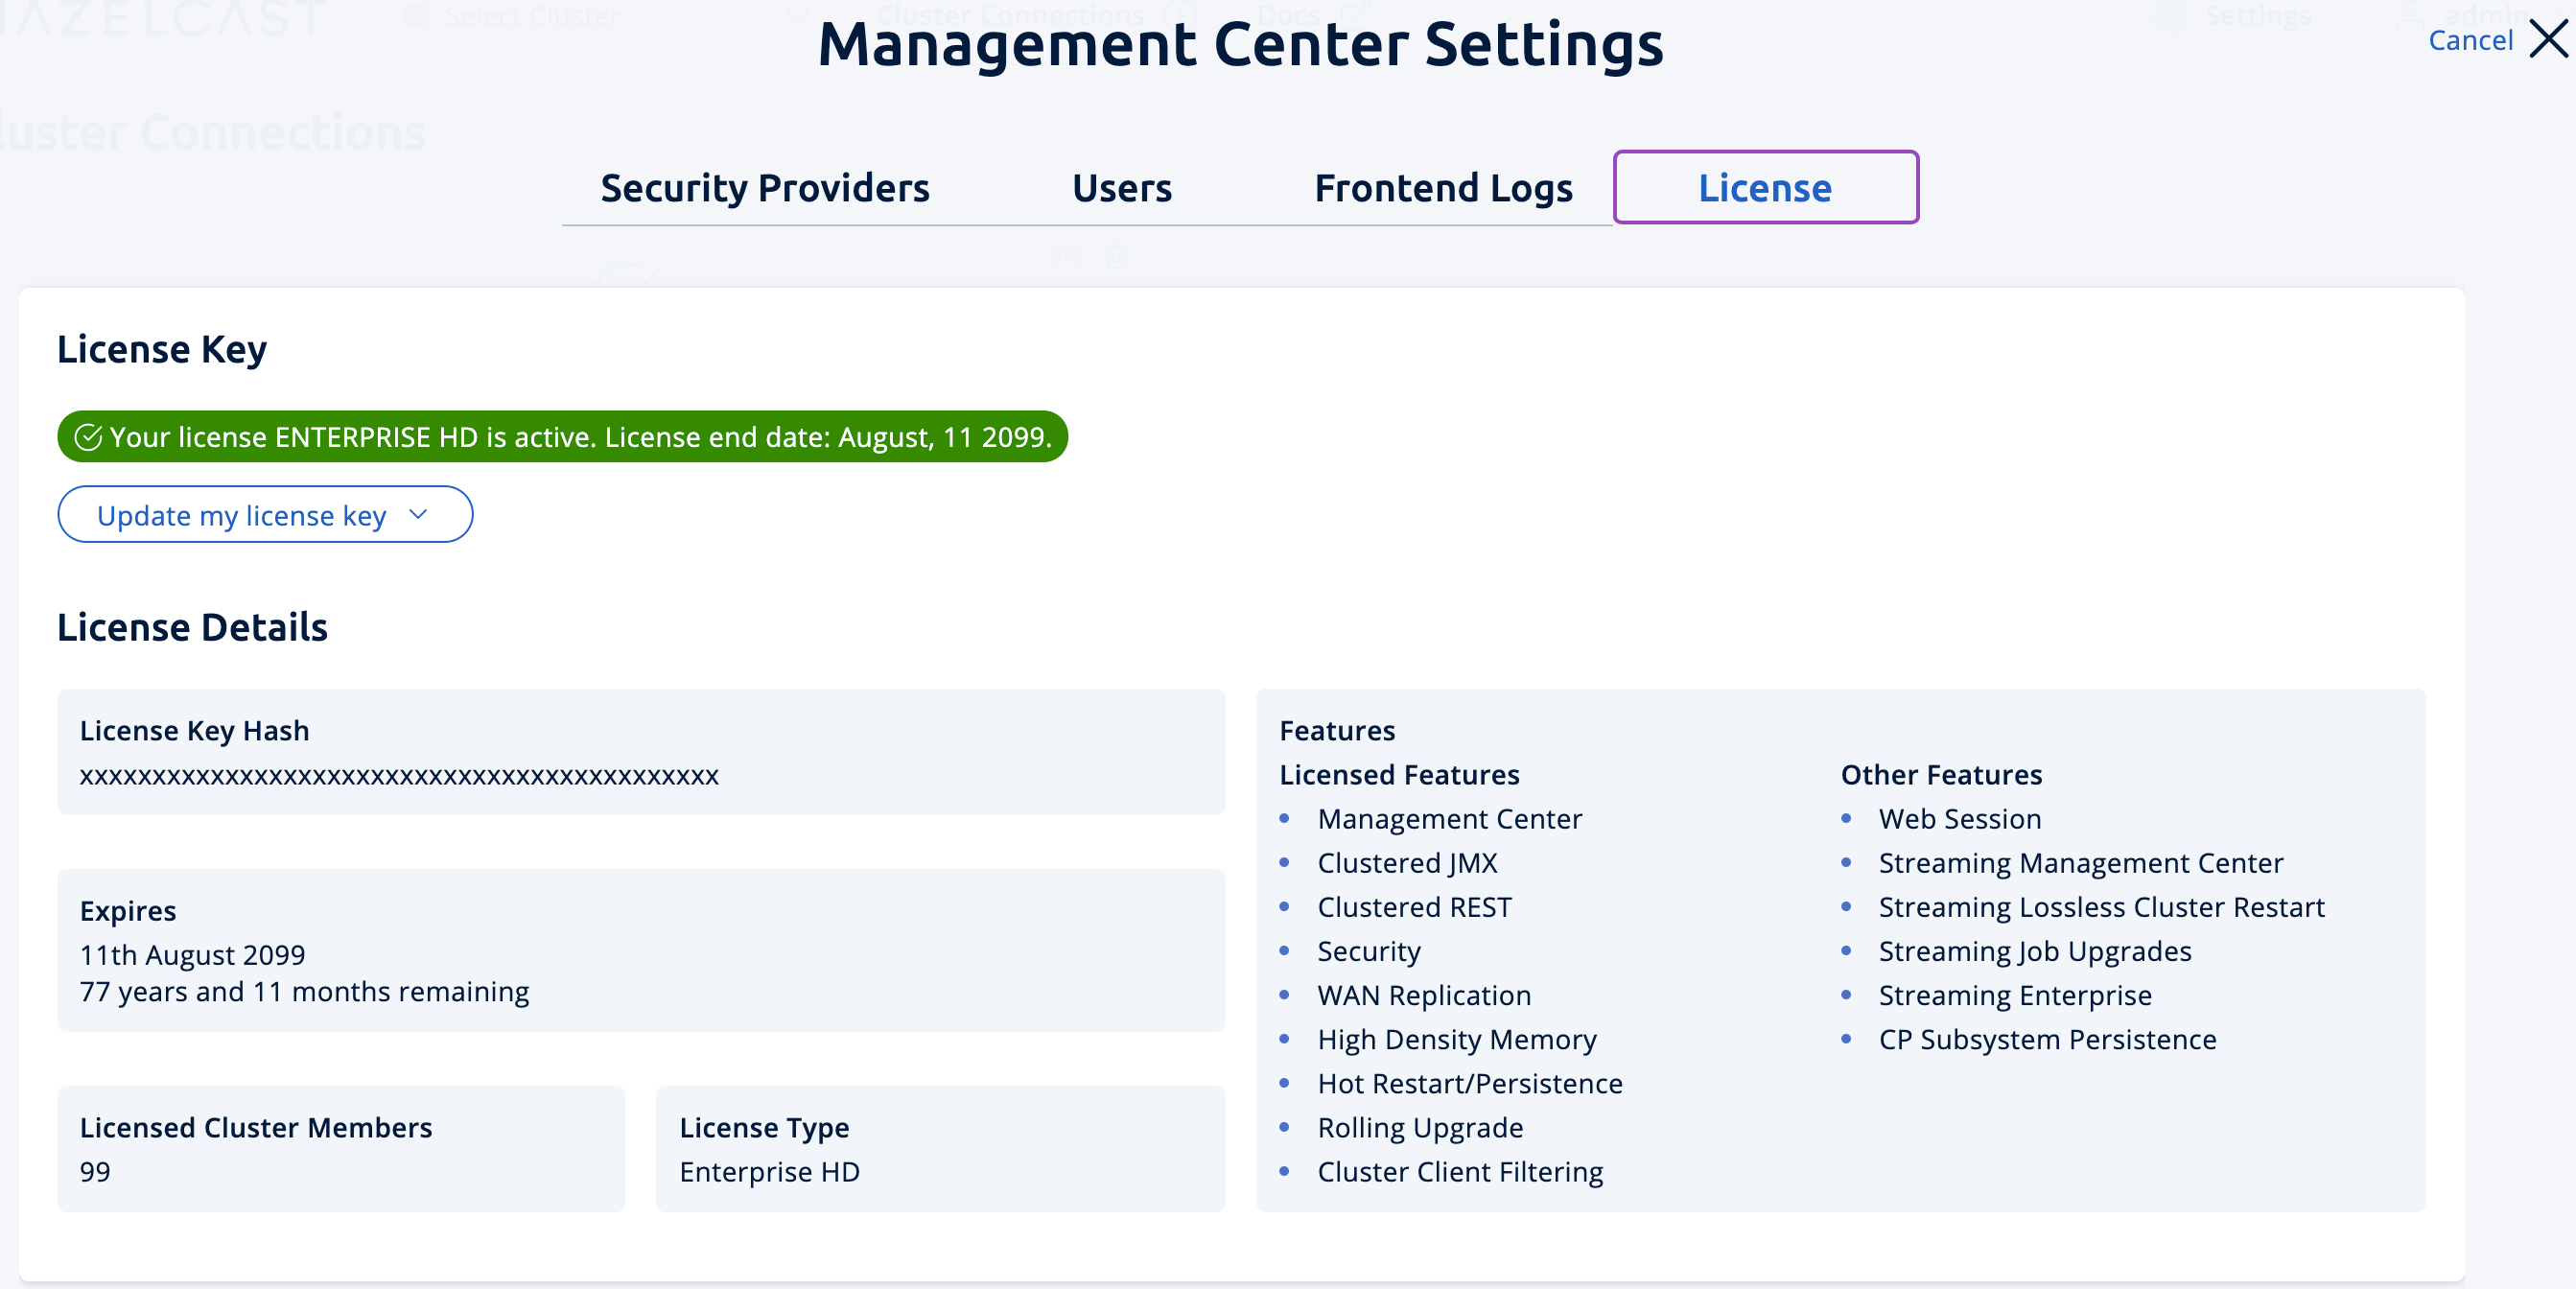Click the Other Features heading

[x=1941, y=775]
